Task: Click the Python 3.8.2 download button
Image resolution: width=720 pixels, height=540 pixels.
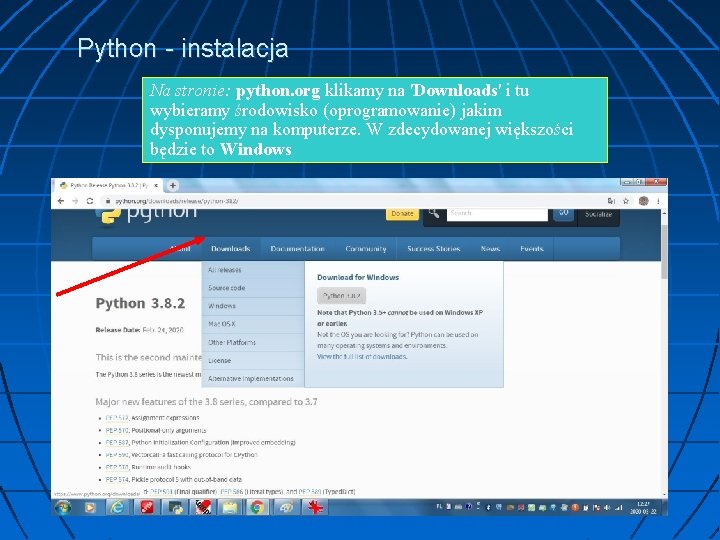Action: pos(341,296)
